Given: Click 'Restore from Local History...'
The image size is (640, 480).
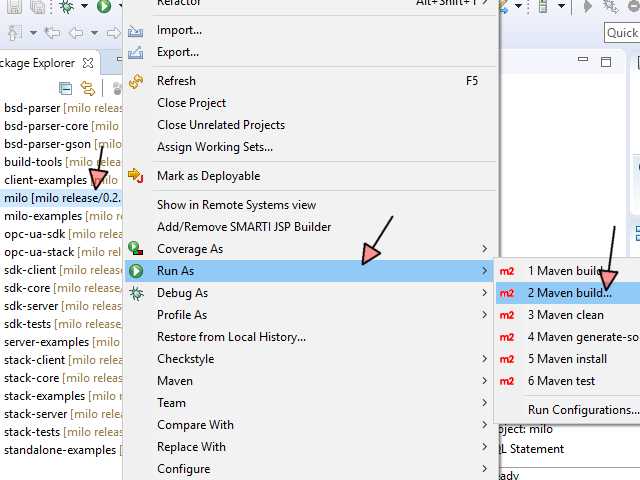Looking at the screenshot, I should pos(231,337).
